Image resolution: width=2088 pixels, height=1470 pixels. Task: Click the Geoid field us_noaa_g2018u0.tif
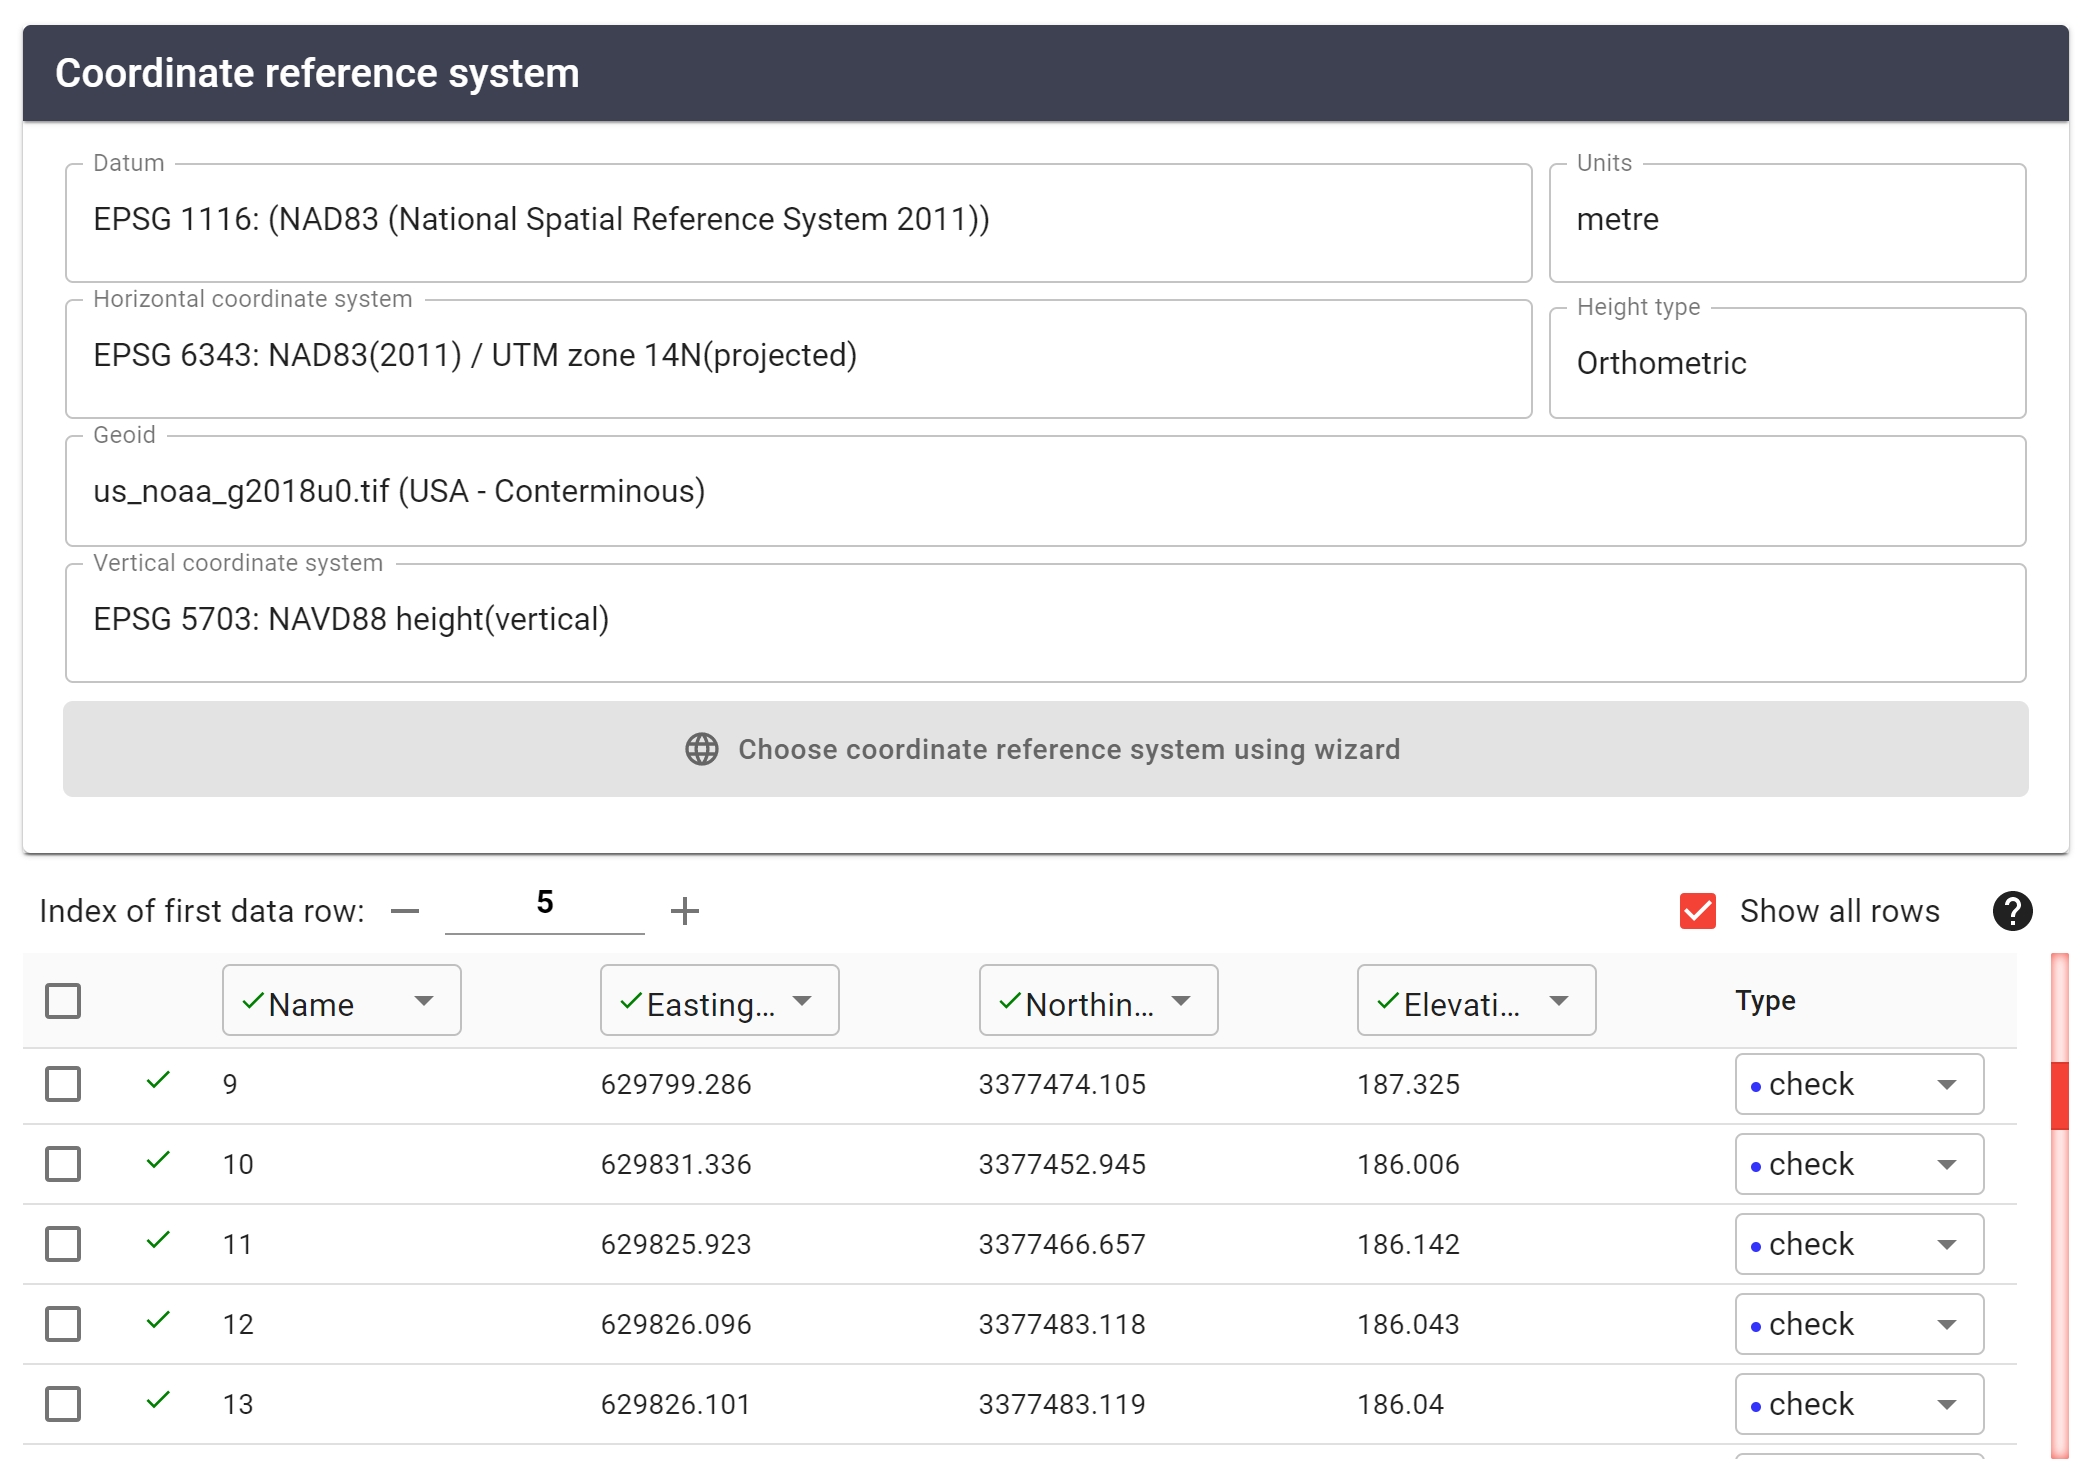[1045, 491]
